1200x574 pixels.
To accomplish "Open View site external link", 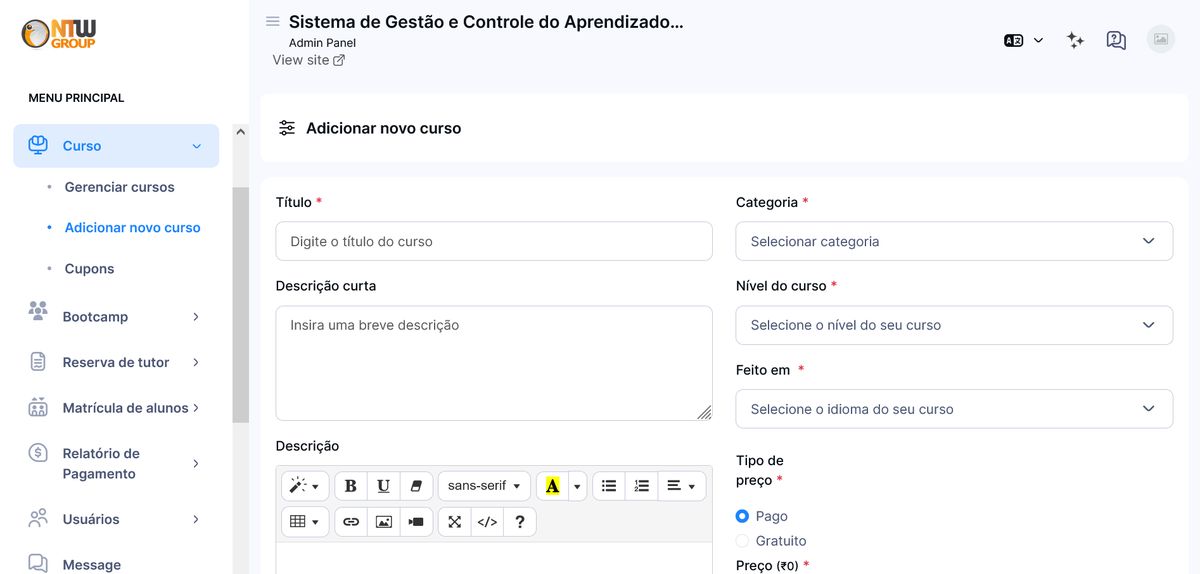I will click(309, 60).
